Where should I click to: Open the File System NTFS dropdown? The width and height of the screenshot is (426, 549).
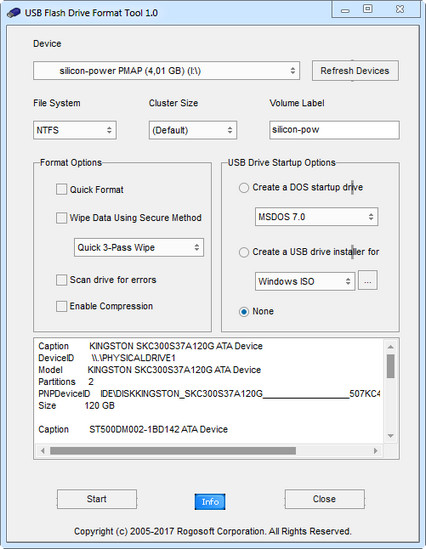point(75,130)
